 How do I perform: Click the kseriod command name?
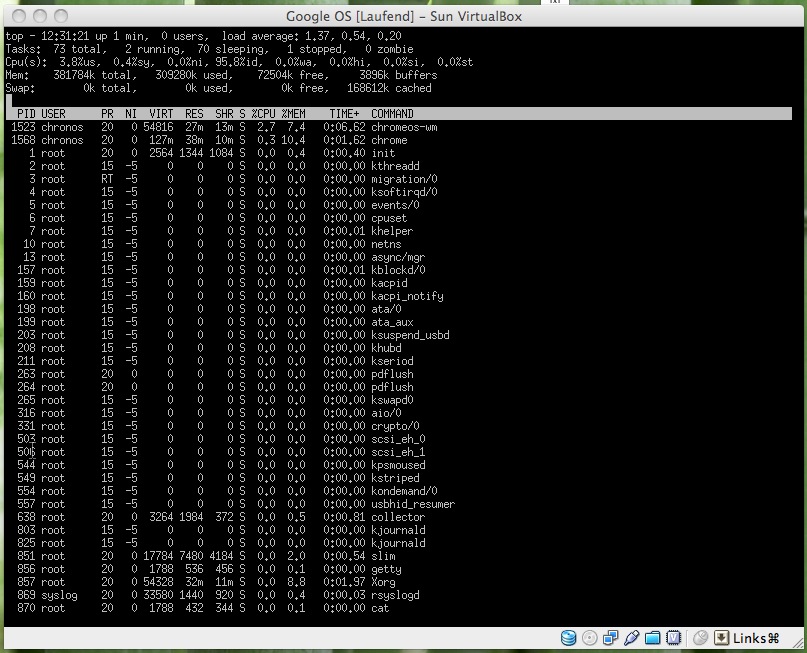[392, 361]
